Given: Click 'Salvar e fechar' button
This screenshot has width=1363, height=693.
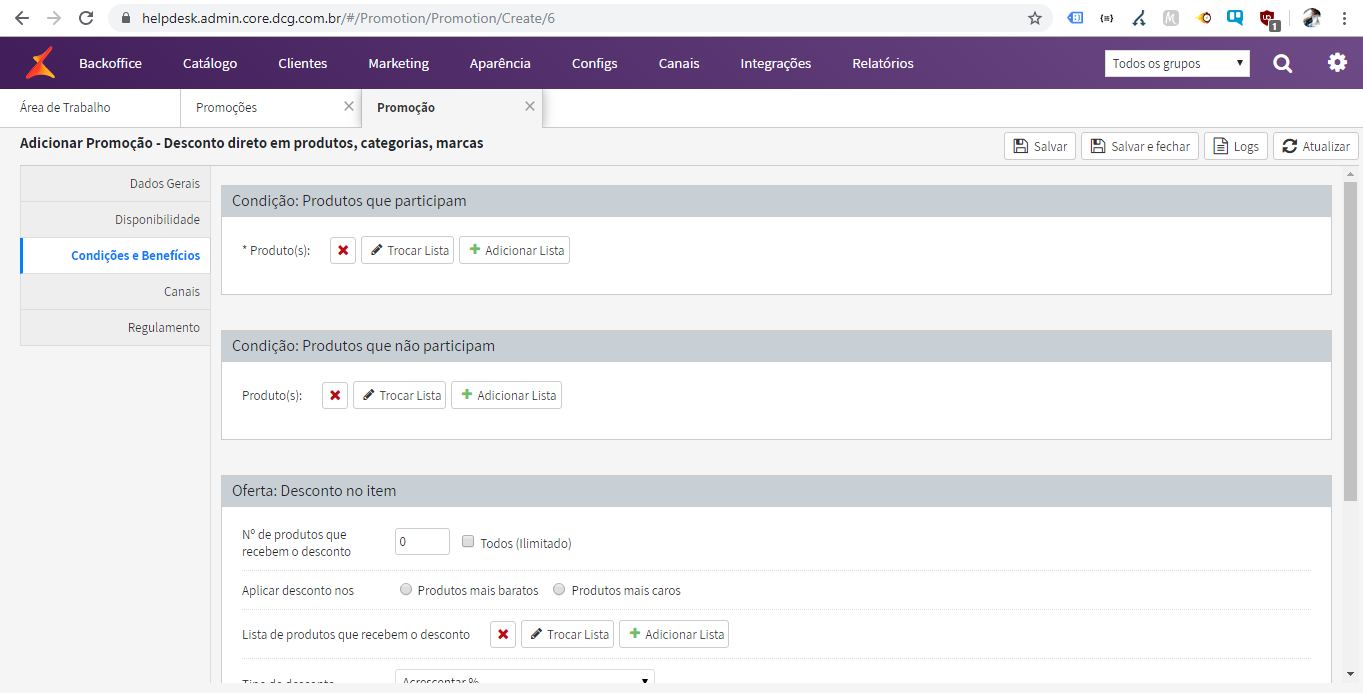Looking at the screenshot, I should [x=1140, y=146].
